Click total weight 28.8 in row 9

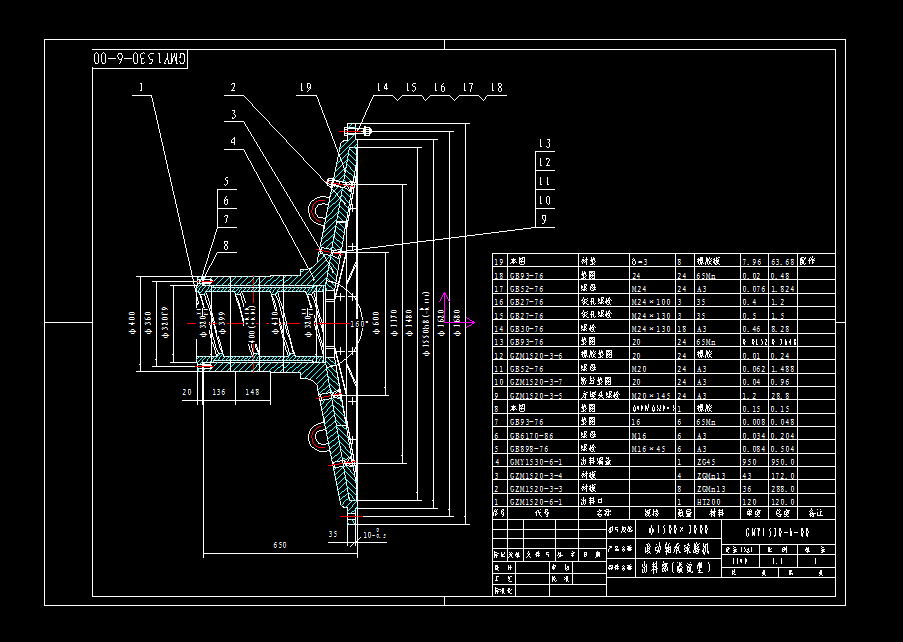click(780, 396)
